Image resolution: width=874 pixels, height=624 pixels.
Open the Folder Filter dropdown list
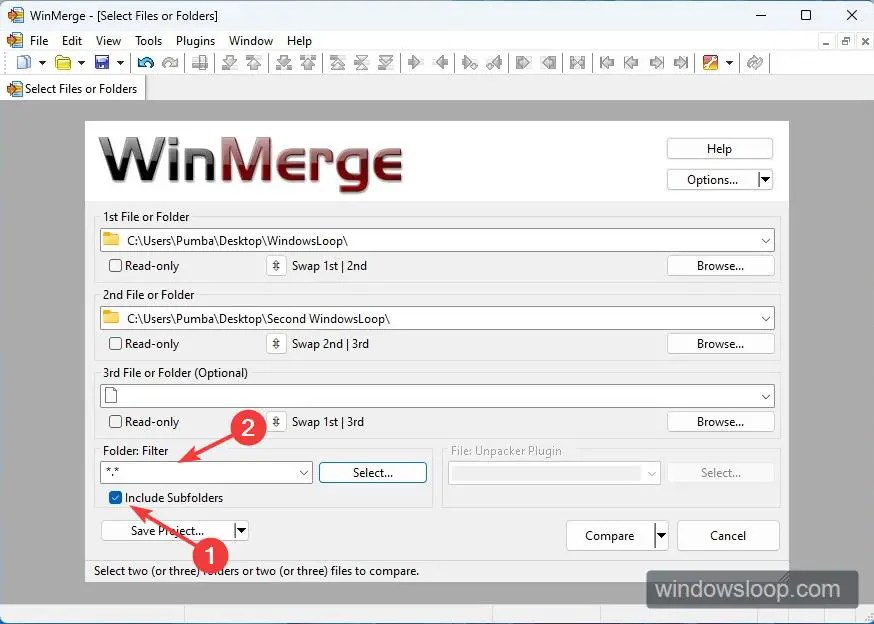pyautogui.click(x=304, y=473)
